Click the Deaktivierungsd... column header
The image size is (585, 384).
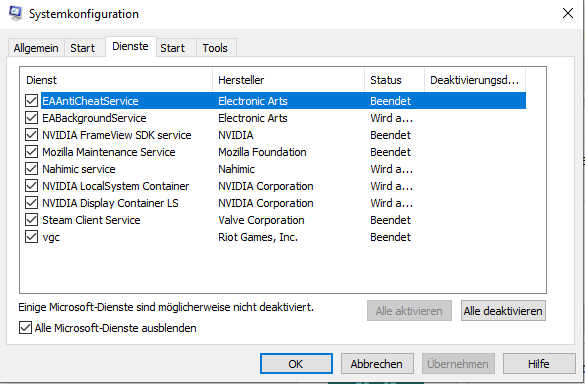(x=475, y=80)
